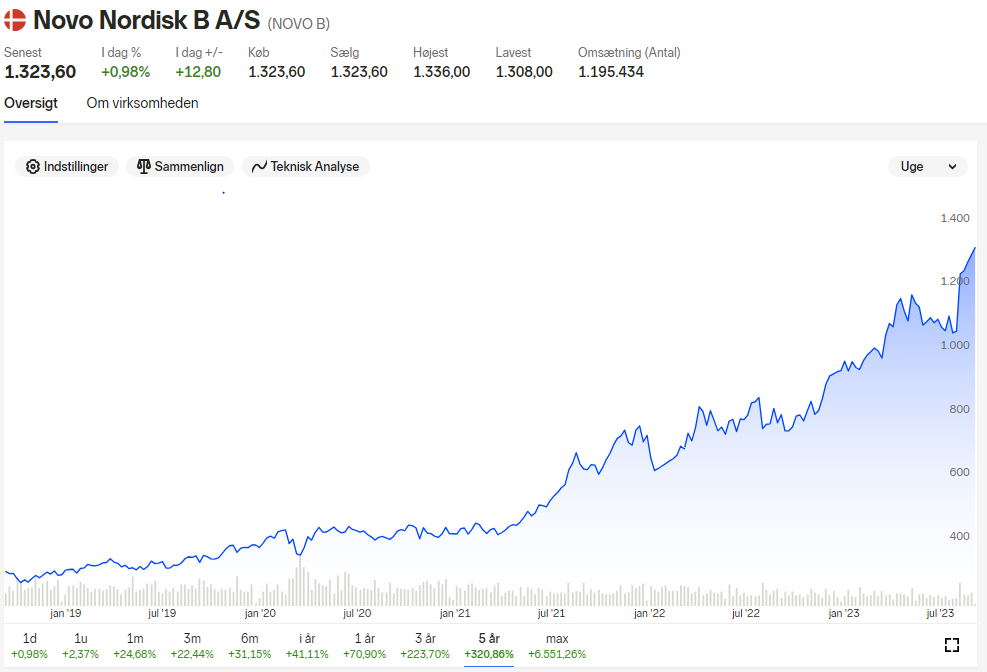The width and height of the screenshot is (987, 672).
Task: Click the 600 price axis label
Action: point(959,472)
